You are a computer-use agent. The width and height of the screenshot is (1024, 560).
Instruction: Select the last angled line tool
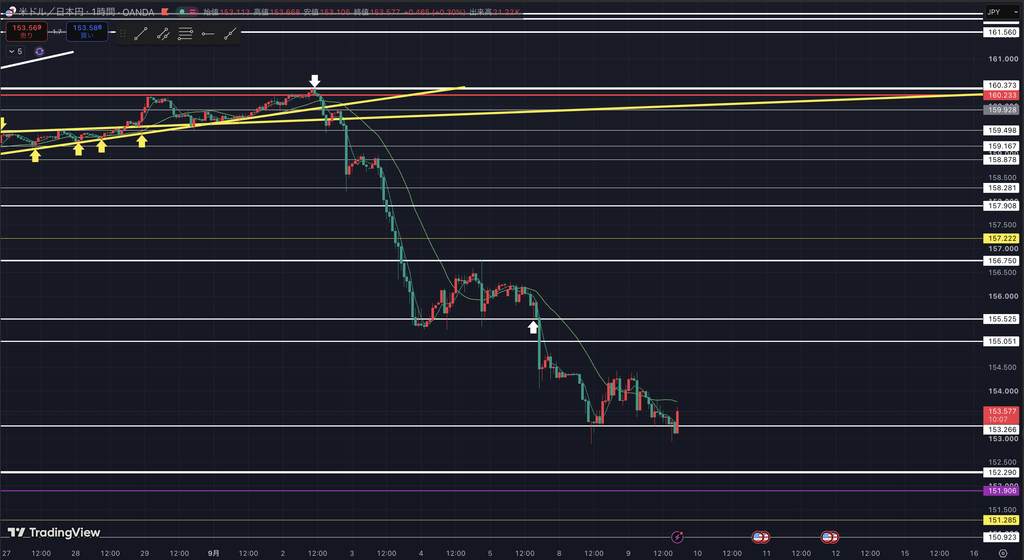pos(230,34)
